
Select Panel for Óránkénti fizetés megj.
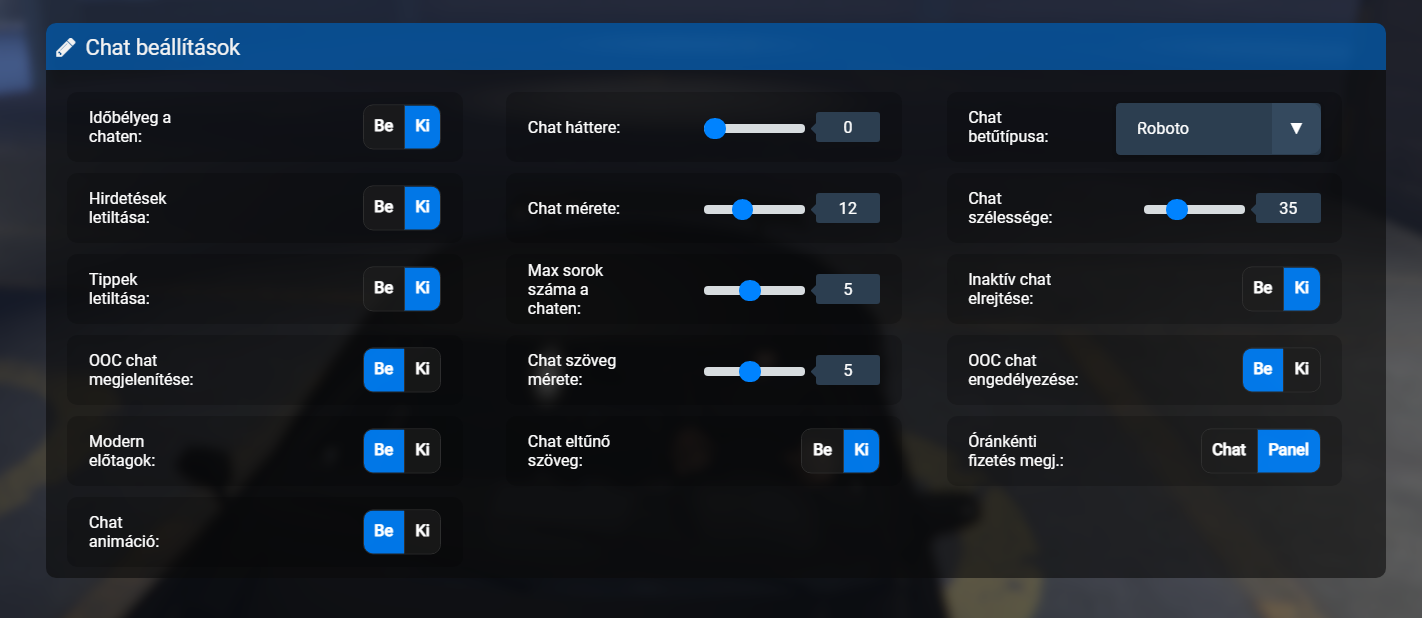pos(1288,450)
